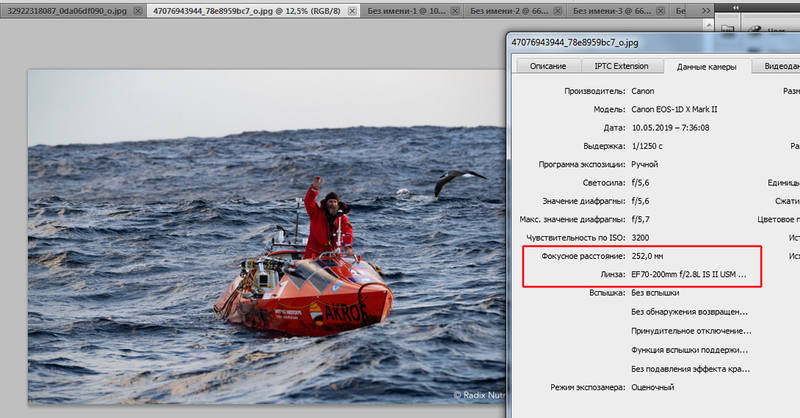Click the Линза: label
800x418 pixels.
tap(613, 275)
